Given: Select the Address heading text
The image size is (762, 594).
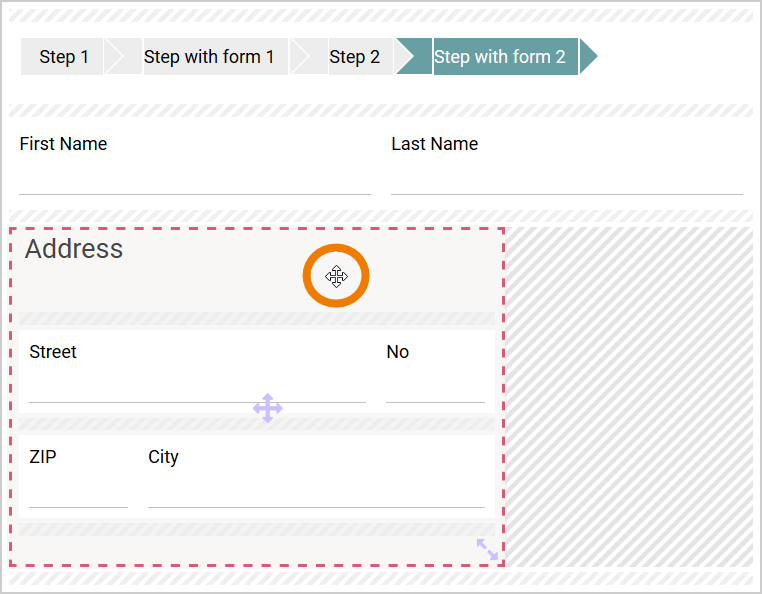Looking at the screenshot, I should click(74, 249).
